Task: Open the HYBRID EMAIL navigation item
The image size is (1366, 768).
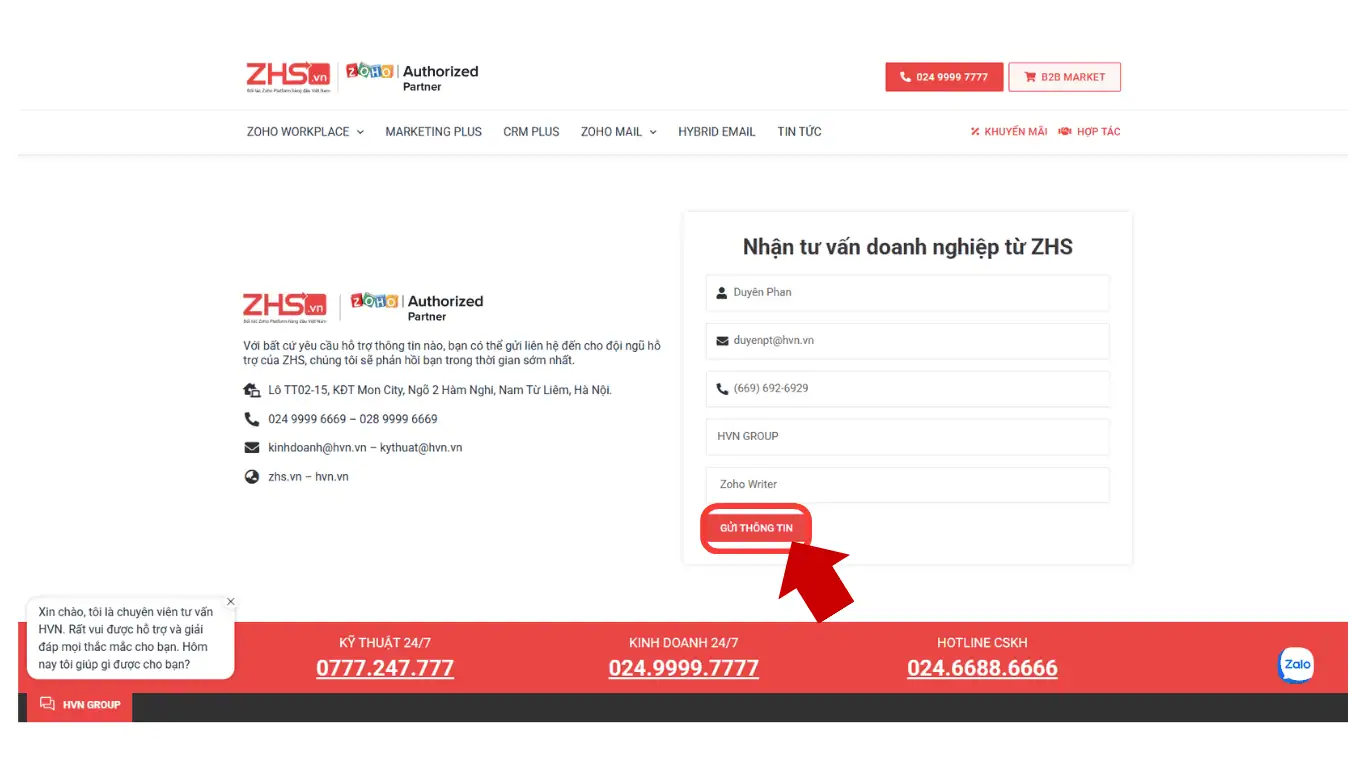Action: click(x=717, y=131)
